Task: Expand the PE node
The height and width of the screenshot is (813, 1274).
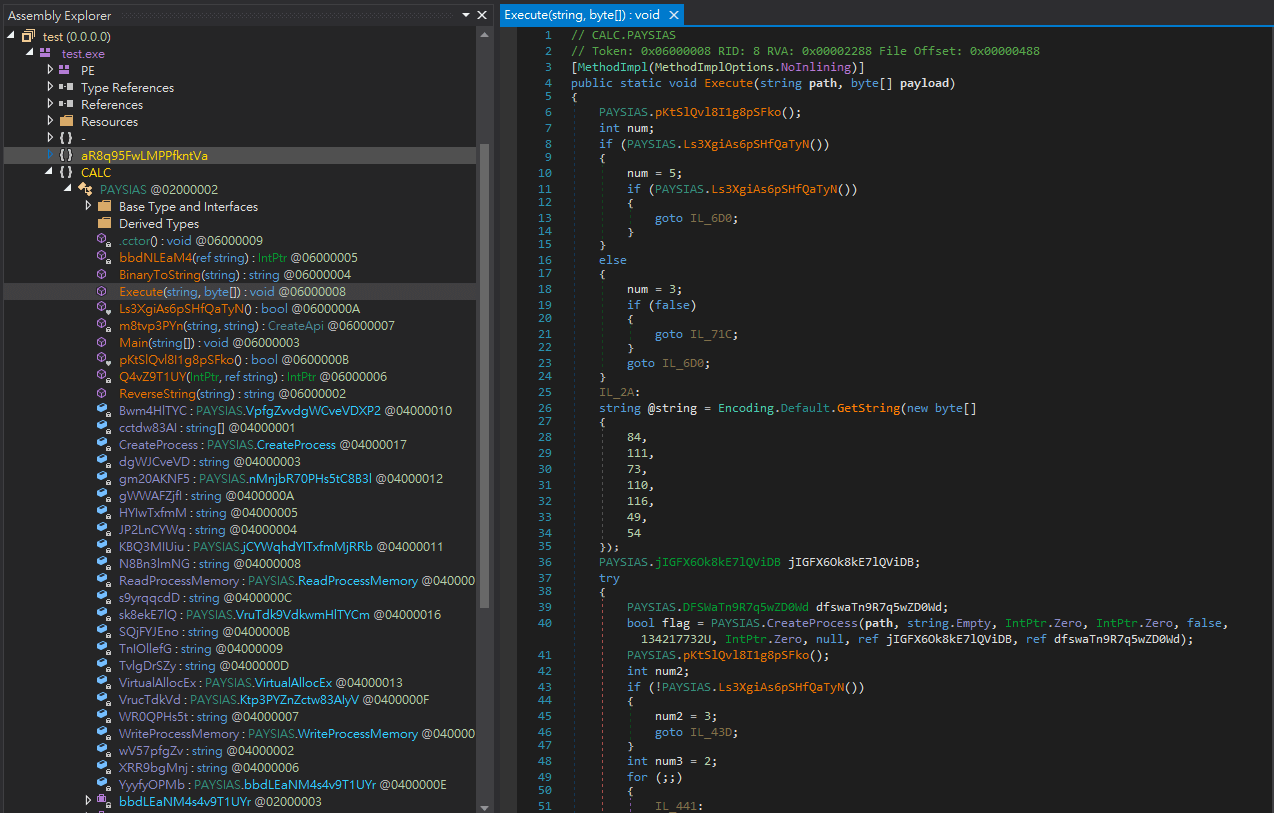Action: pos(51,70)
